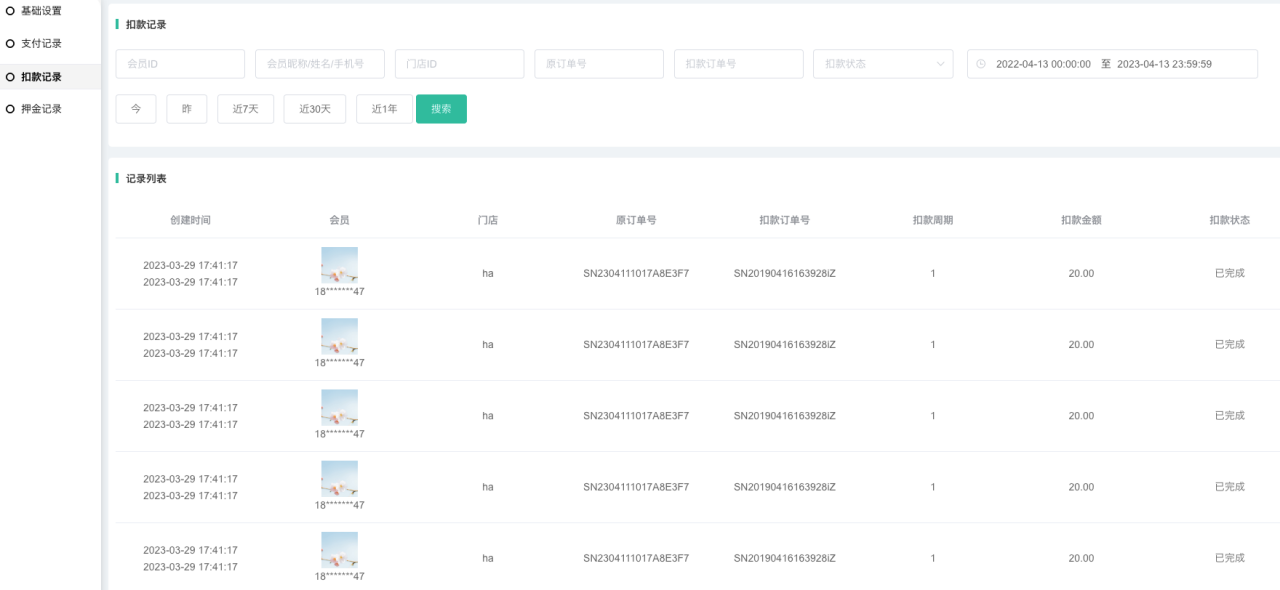Click into the 门店ID input field
Screen dimensions: 1280x590
(x=459, y=64)
